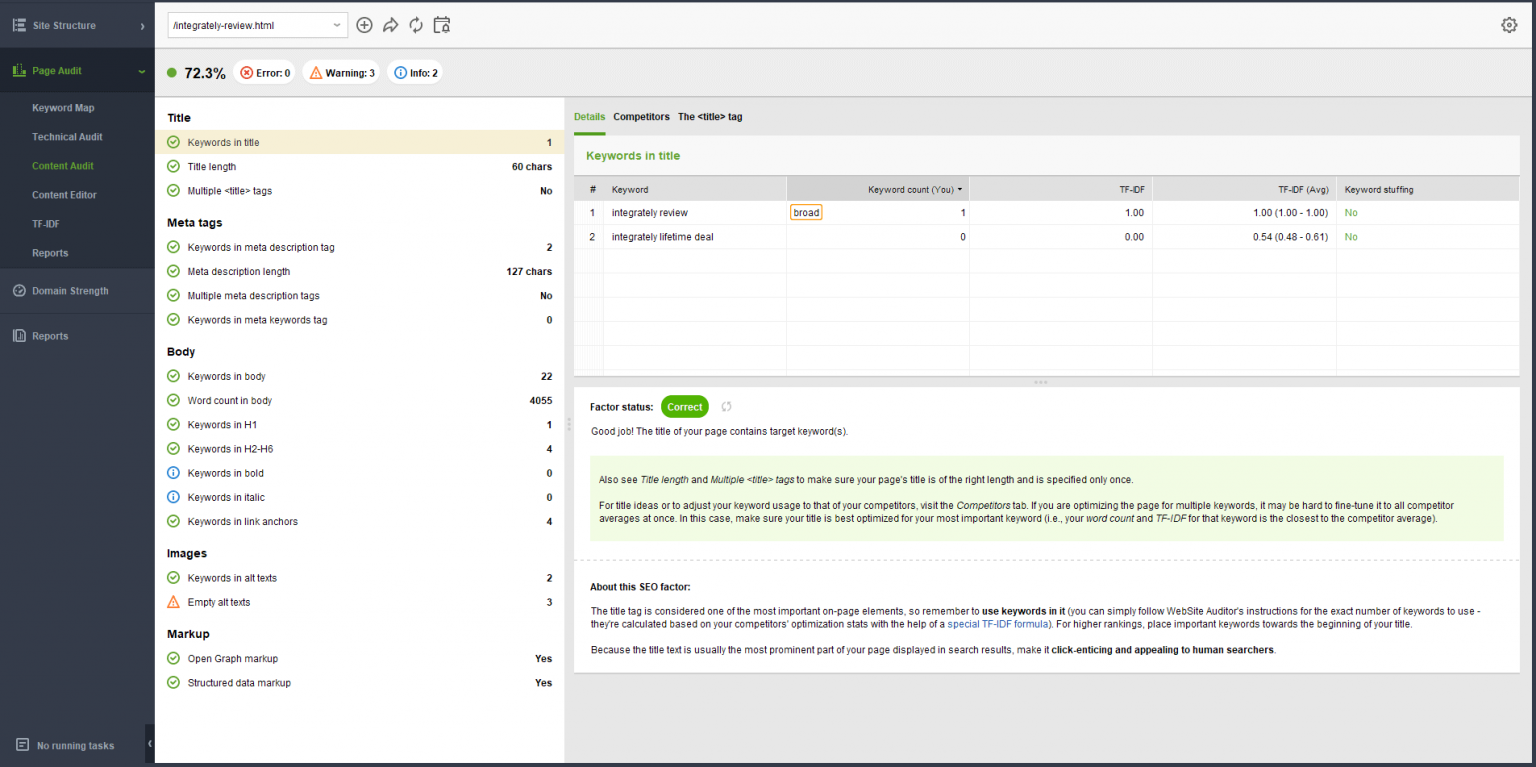
Task: Click the green Correct status badge
Action: [684, 406]
